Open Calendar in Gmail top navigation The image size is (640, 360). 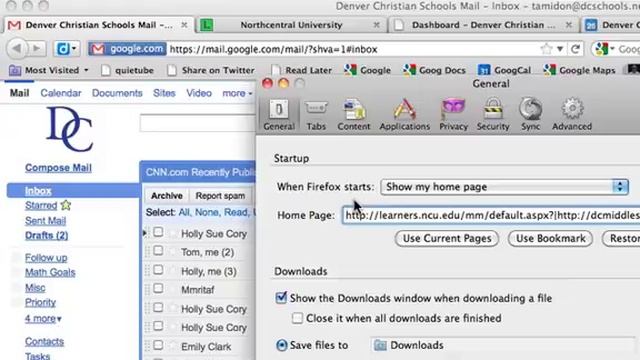point(61,93)
